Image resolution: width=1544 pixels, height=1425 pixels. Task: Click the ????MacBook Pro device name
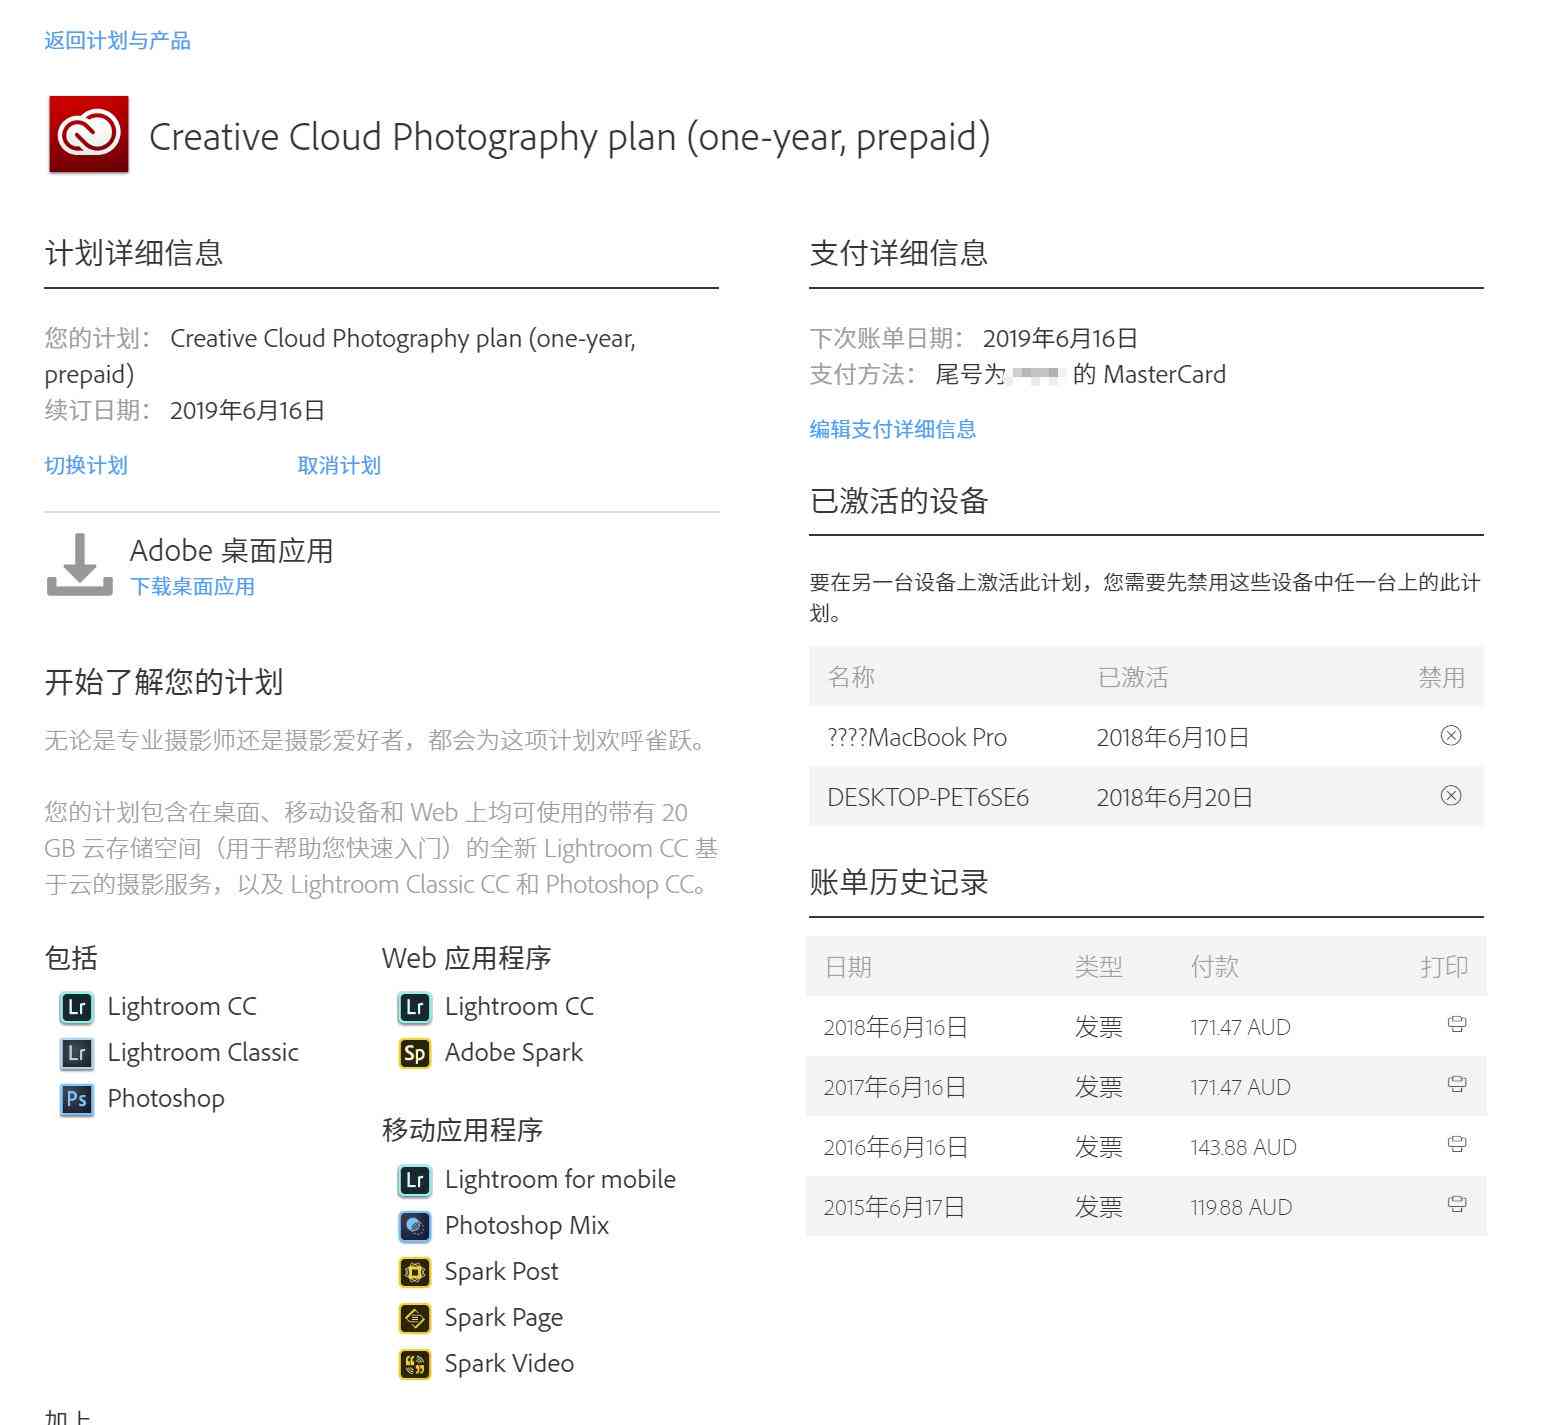pyautogui.click(x=917, y=737)
